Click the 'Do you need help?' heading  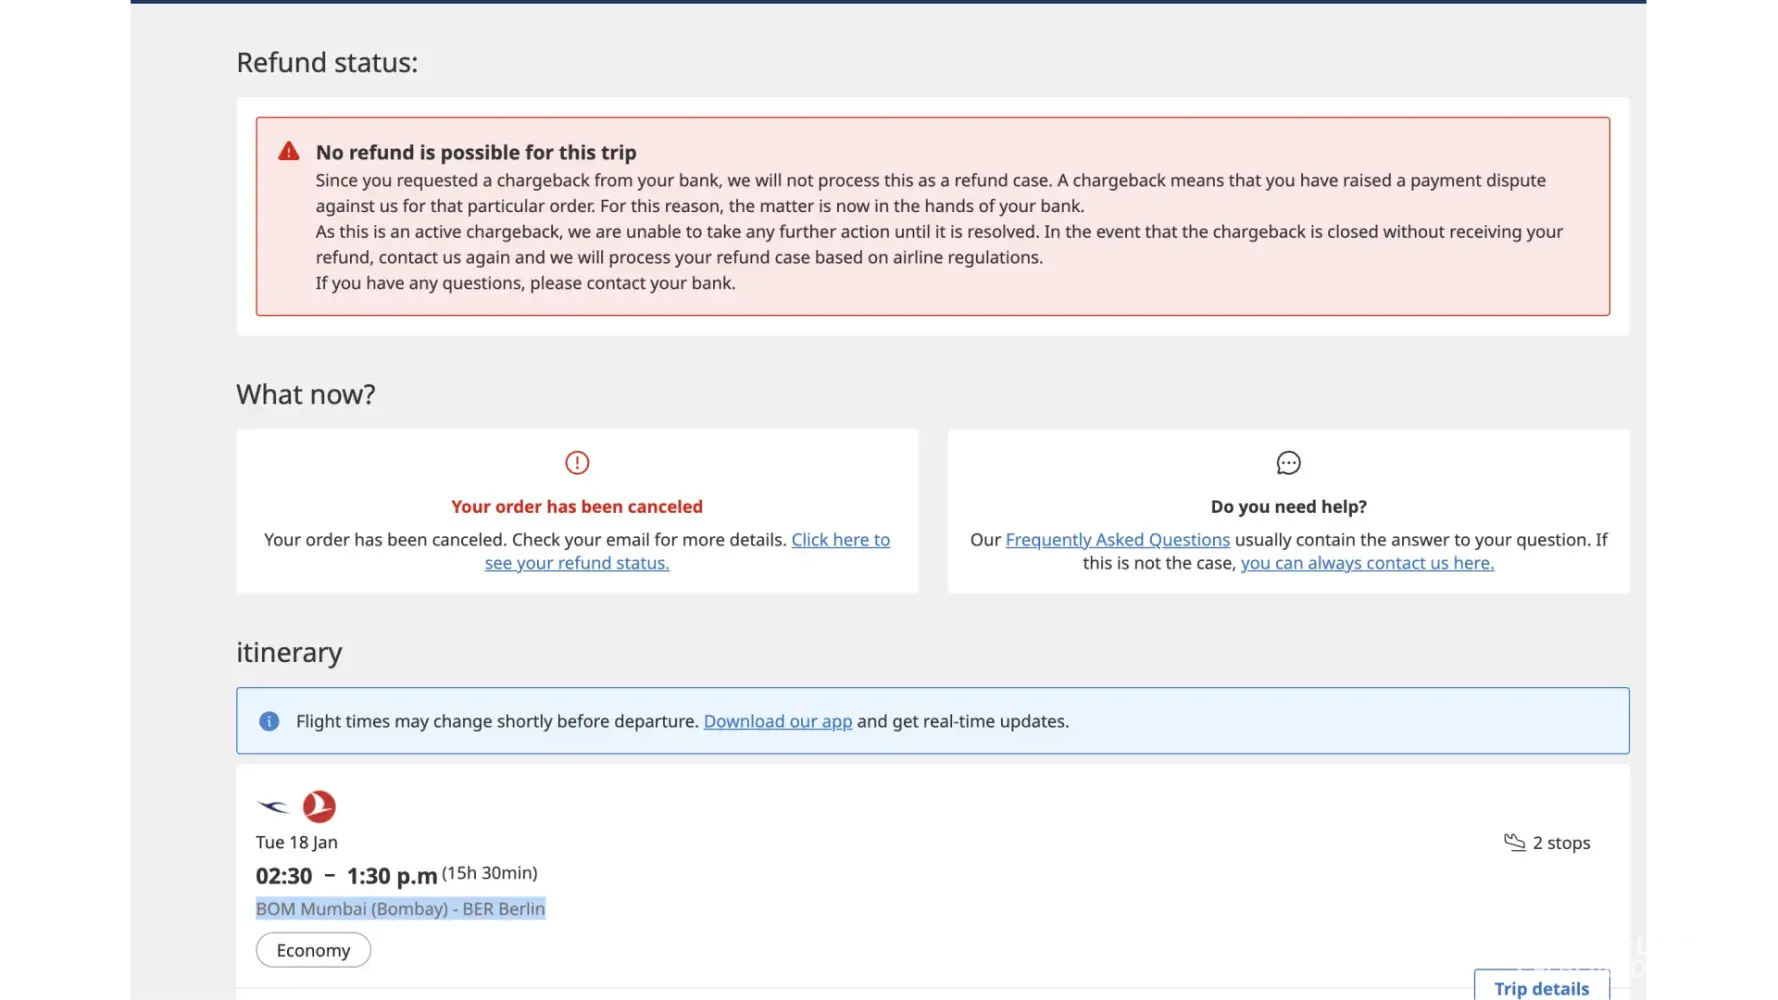point(1288,507)
